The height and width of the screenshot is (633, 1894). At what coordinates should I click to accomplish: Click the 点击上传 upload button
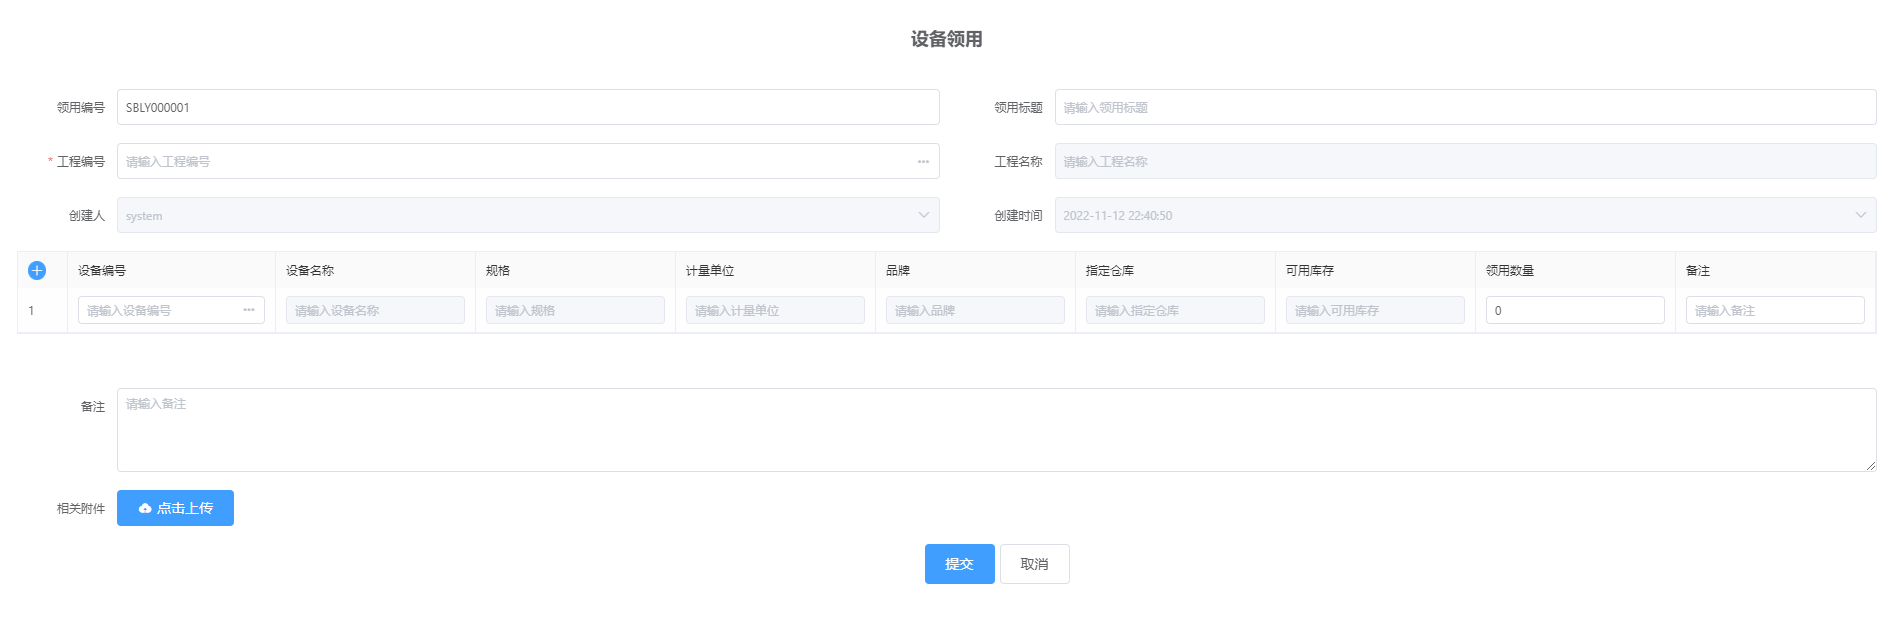click(175, 508)
